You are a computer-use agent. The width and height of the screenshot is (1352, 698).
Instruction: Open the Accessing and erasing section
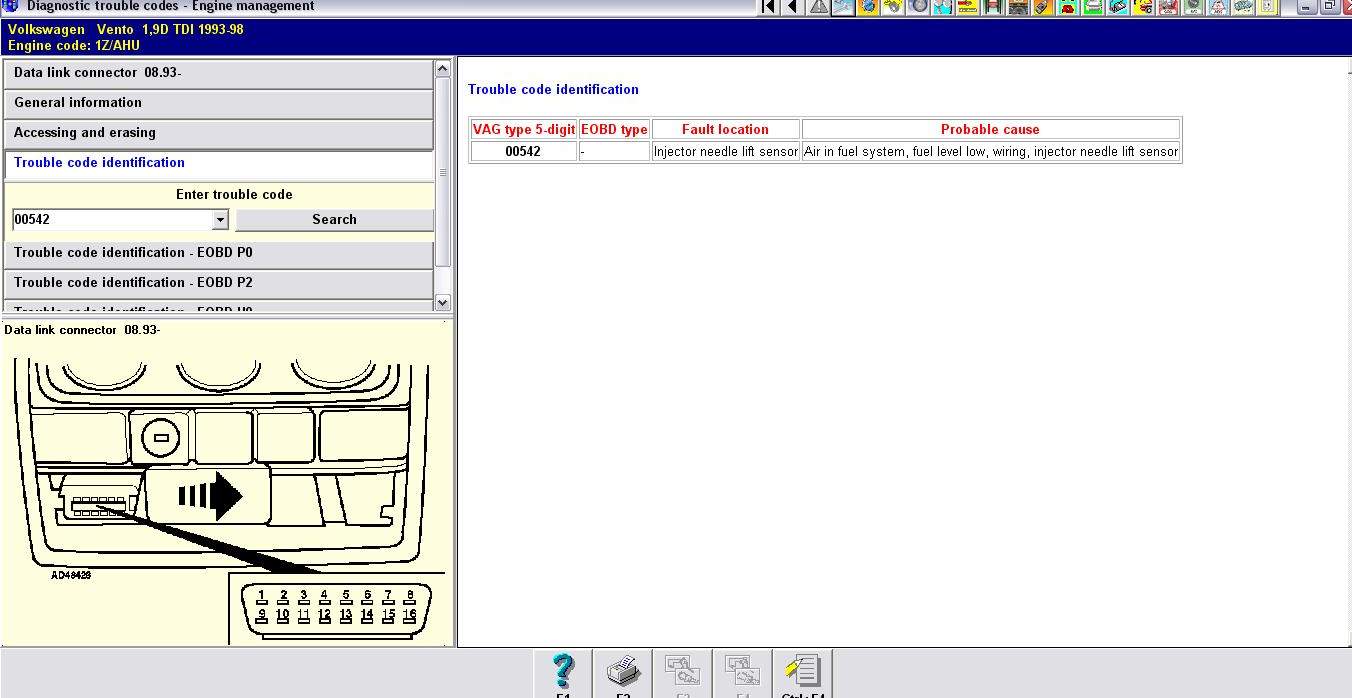[x=219, y=134]
